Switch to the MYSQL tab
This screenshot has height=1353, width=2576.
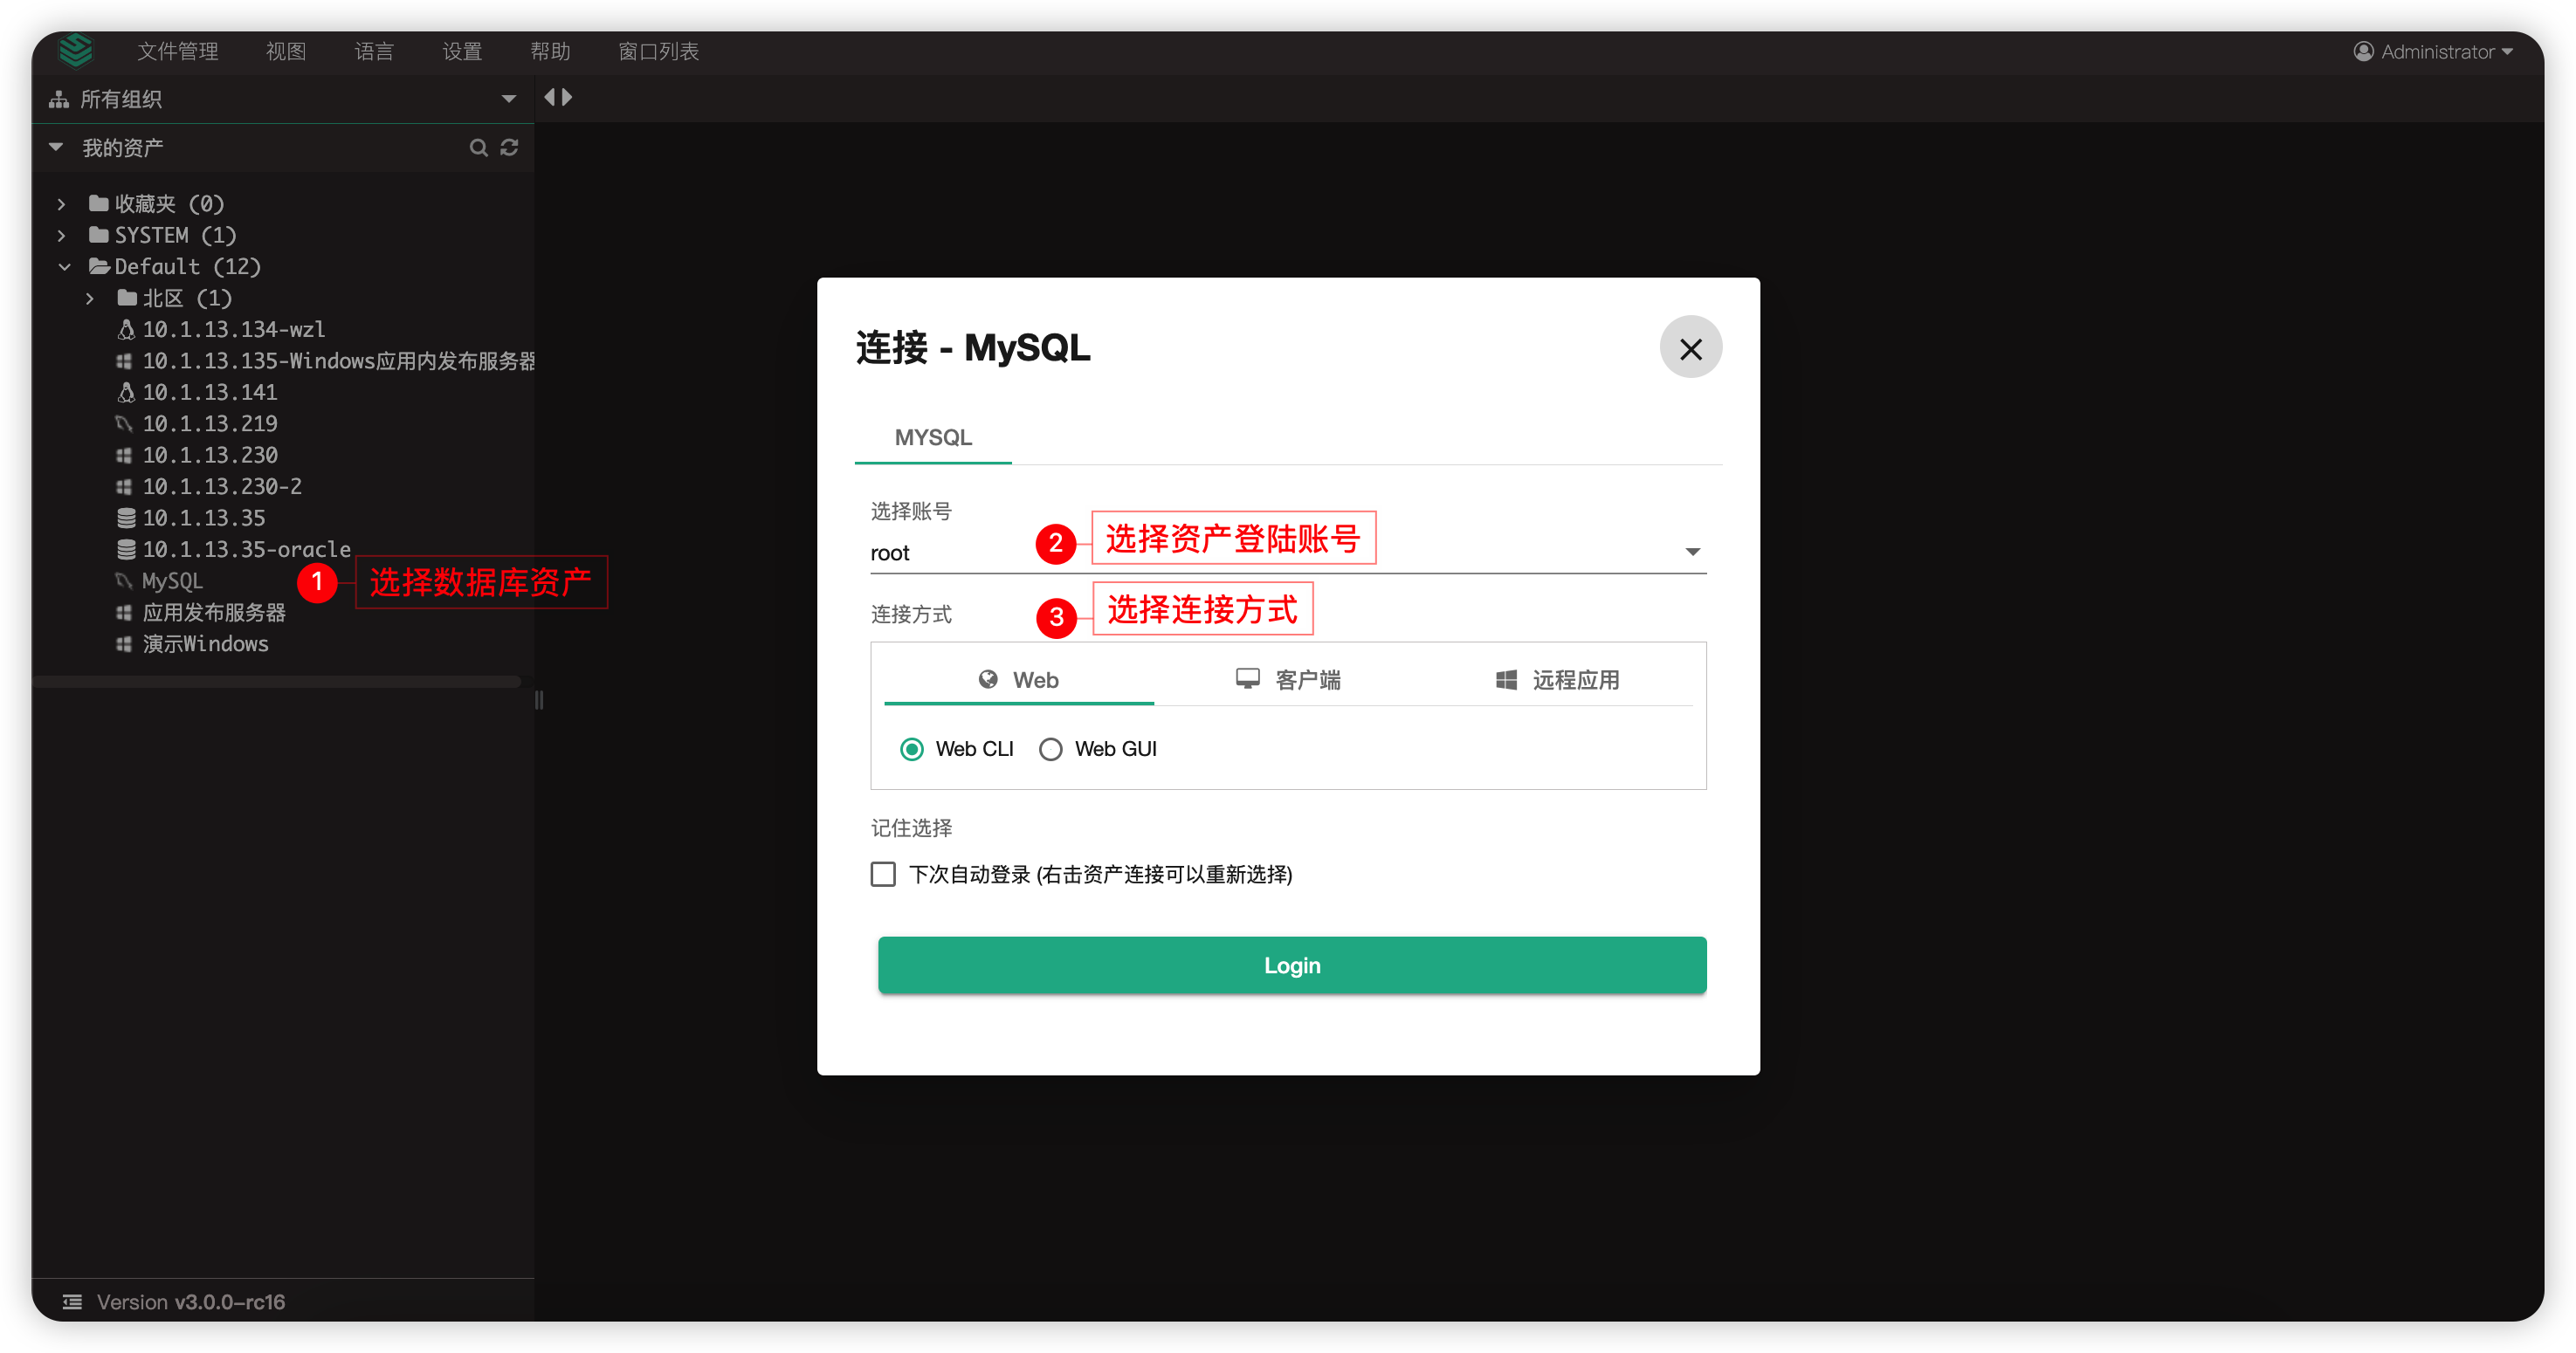click(933, 437)
